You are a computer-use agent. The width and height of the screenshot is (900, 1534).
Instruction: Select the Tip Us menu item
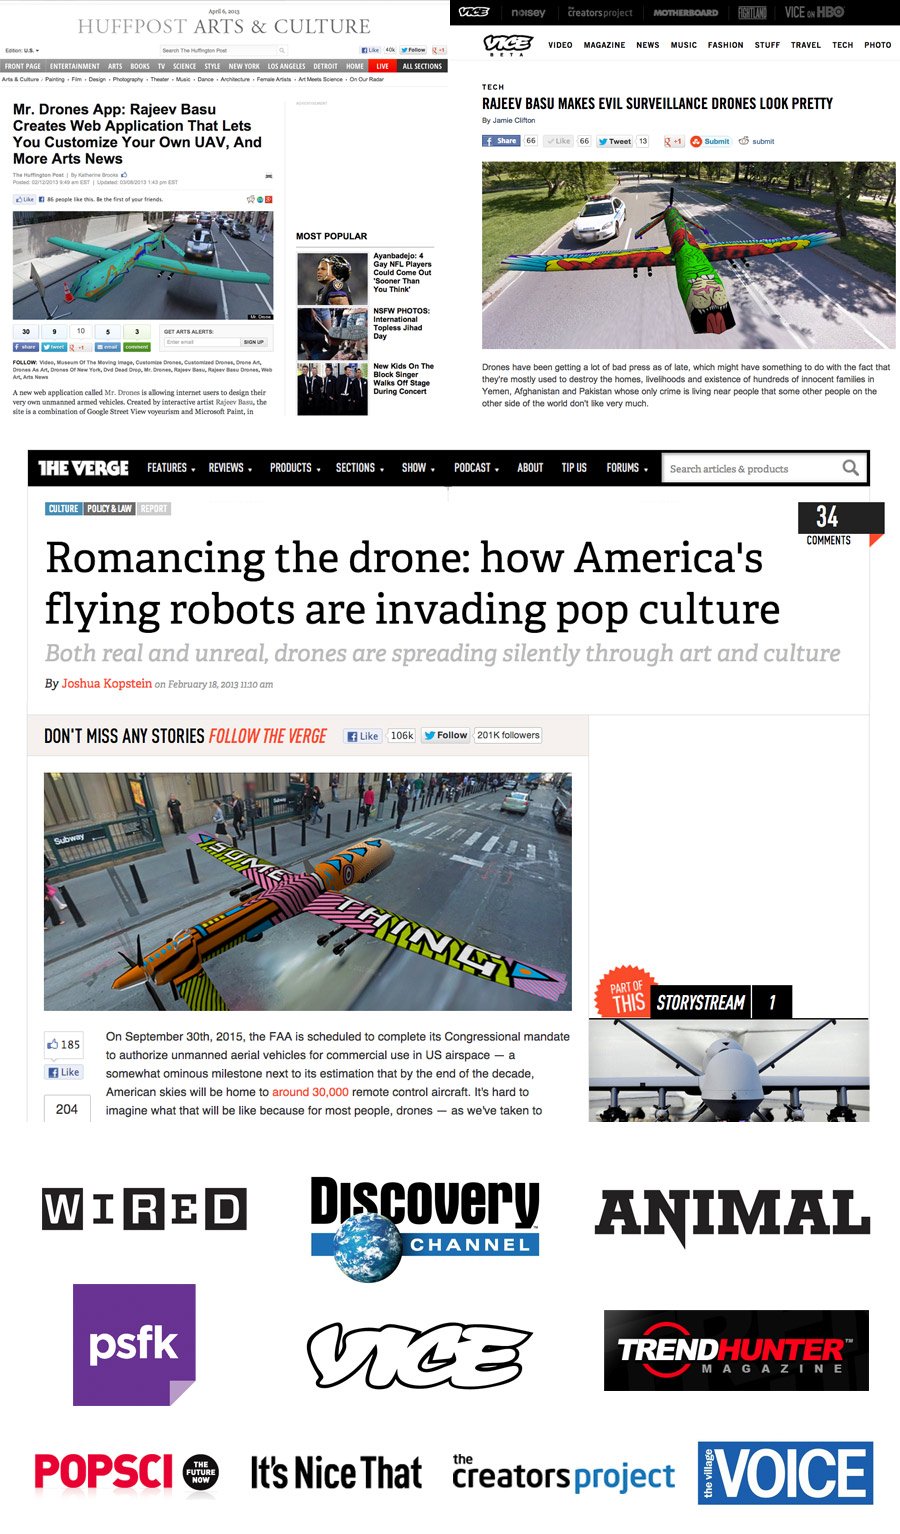[x=574, y=468]
